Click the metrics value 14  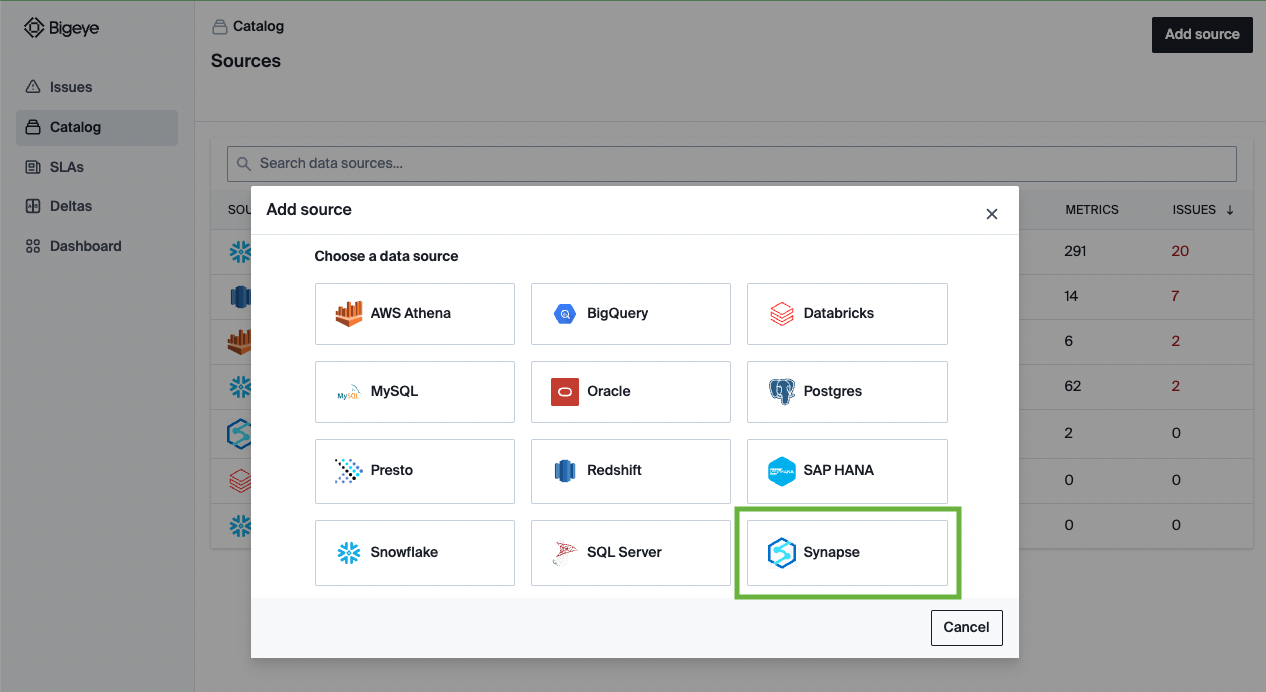[1073, 296]
